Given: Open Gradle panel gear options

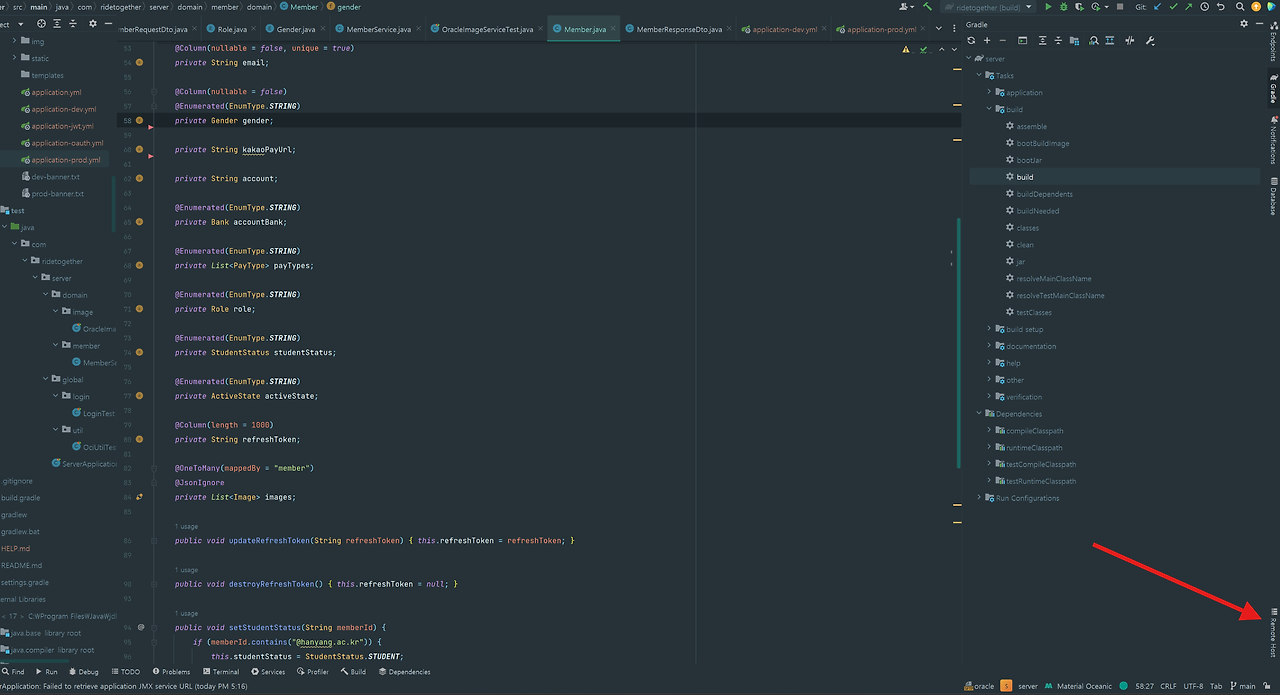Looking at the screenshot, I should click(x=1244, y=23).
